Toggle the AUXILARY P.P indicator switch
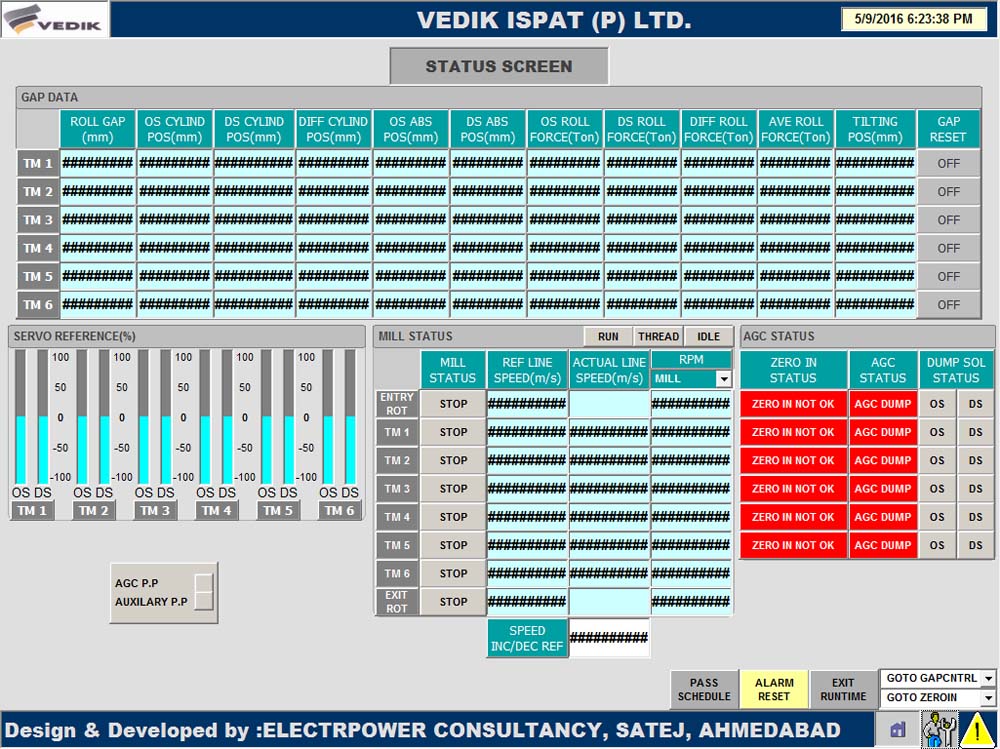Viewport: 1000px width, 749px height. (x=203, y=601)
